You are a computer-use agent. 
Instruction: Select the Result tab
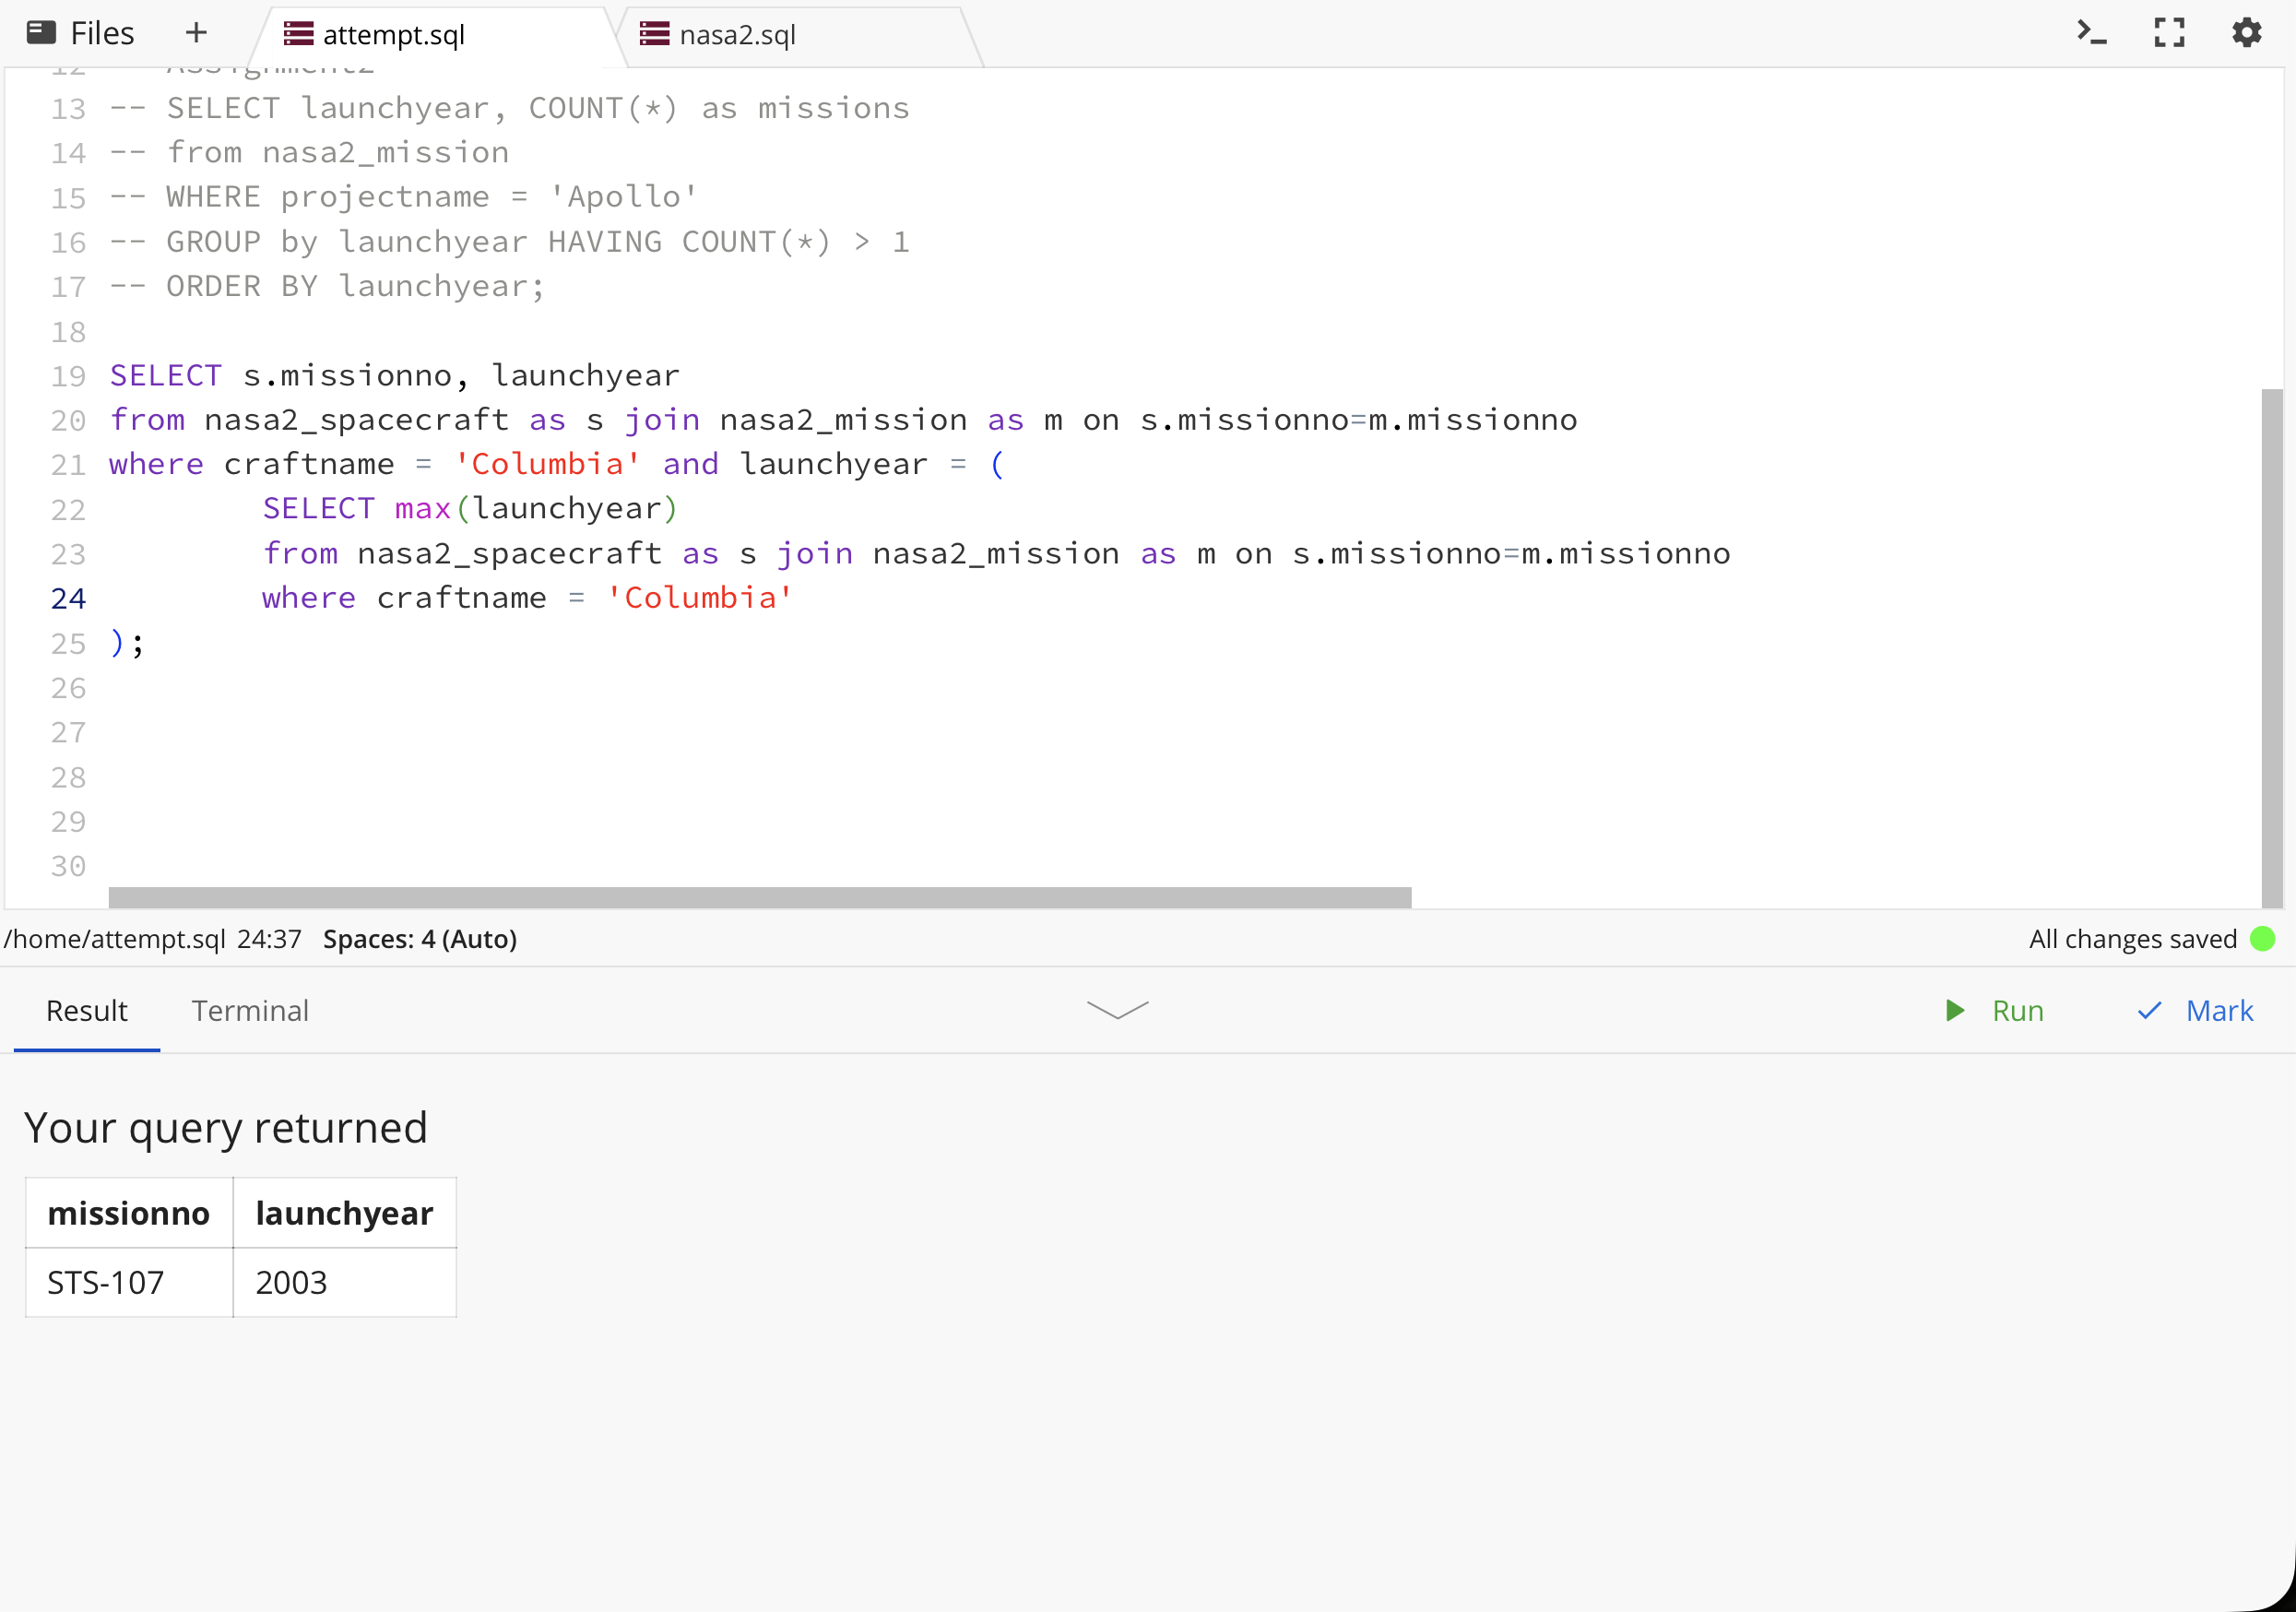tap(87, 1010)
